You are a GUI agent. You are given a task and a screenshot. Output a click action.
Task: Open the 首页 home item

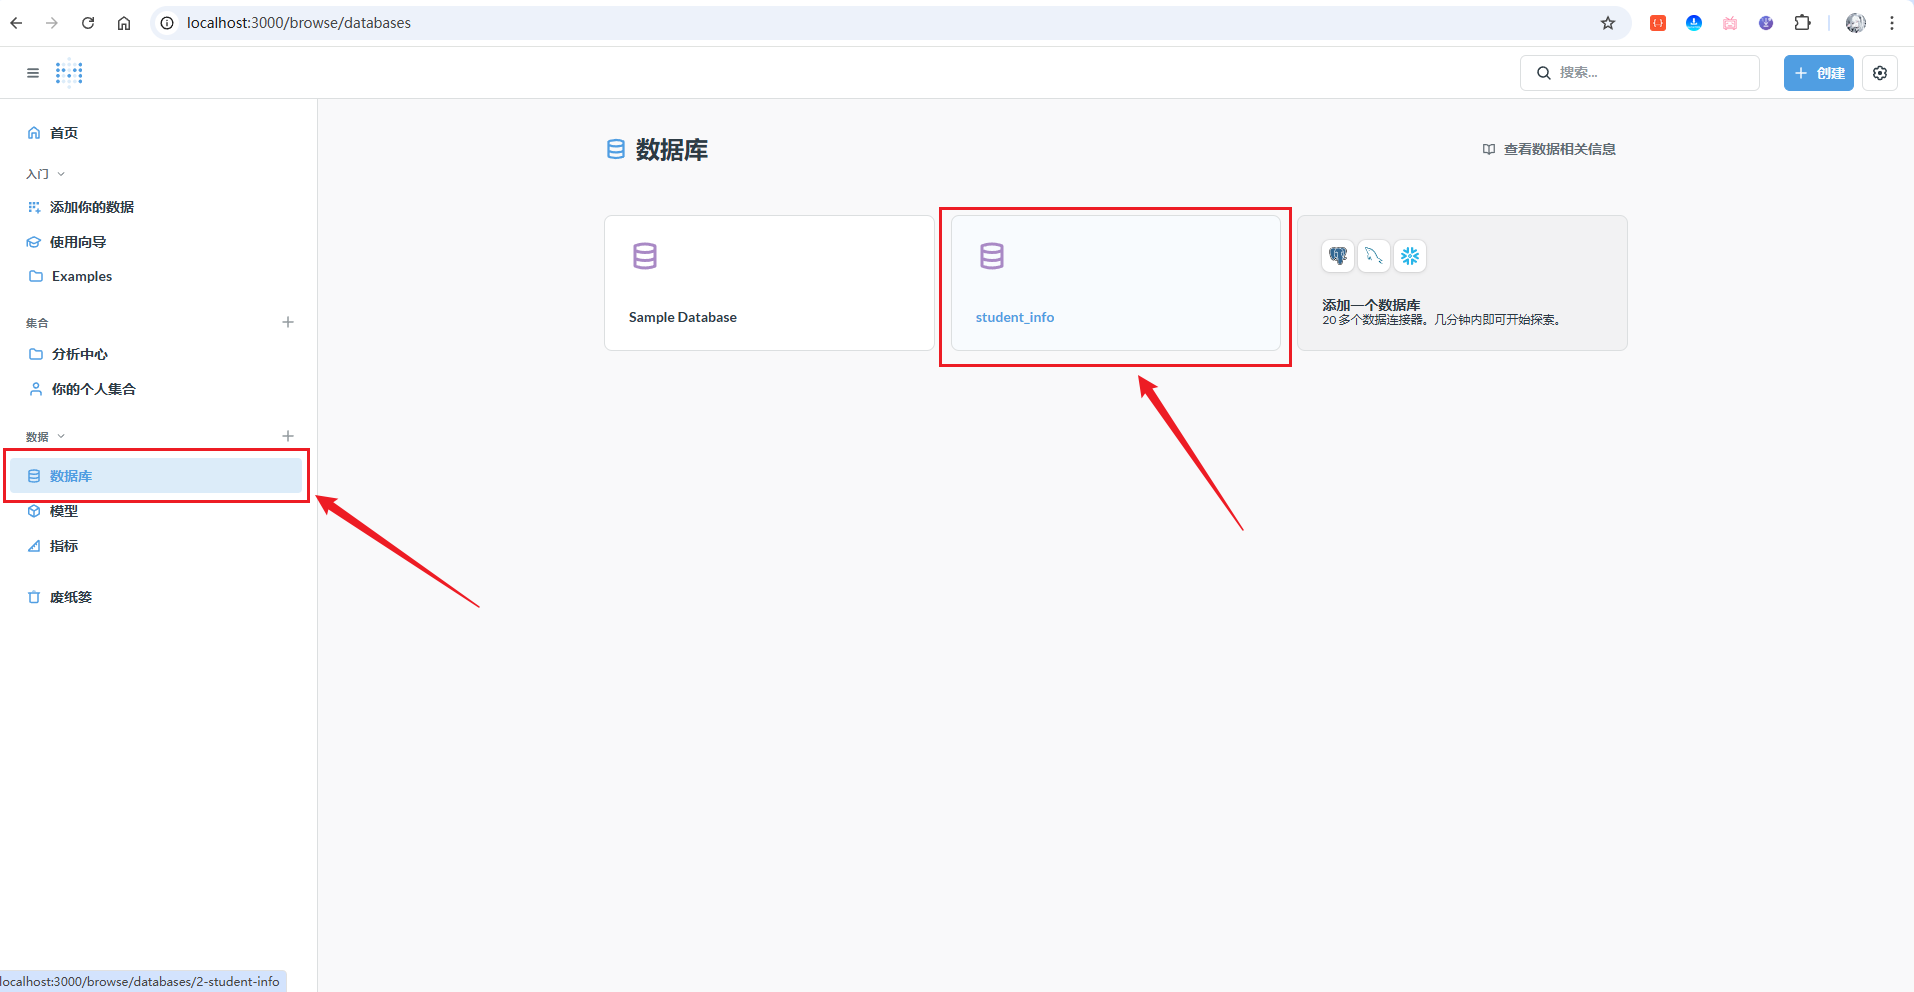point(64,133)
